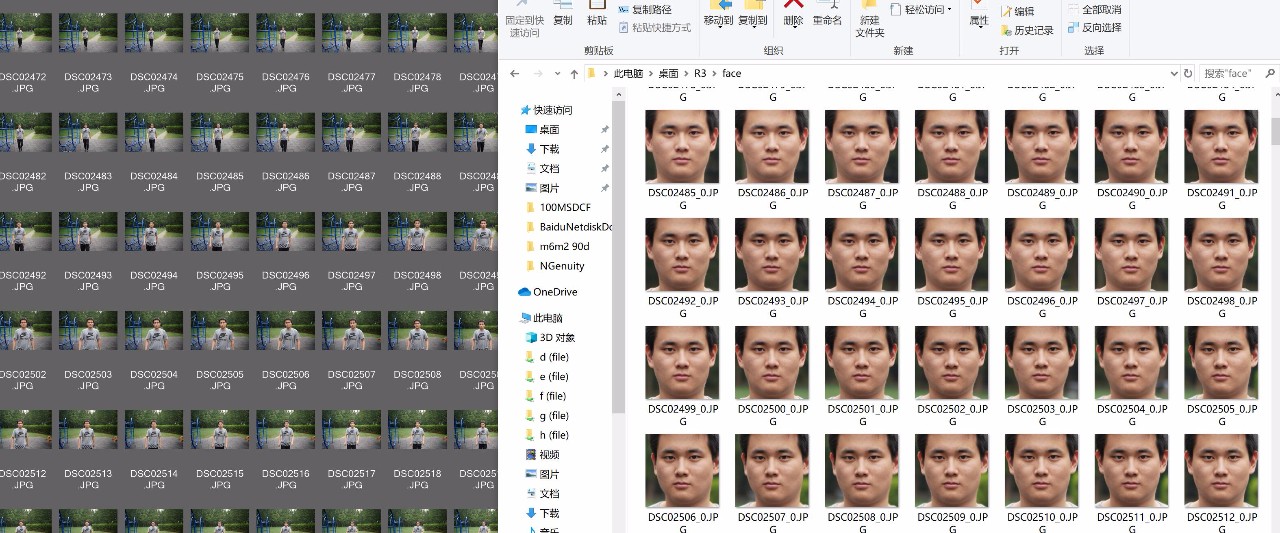Open the NGenuity folder in sidebar

point(554,266)
